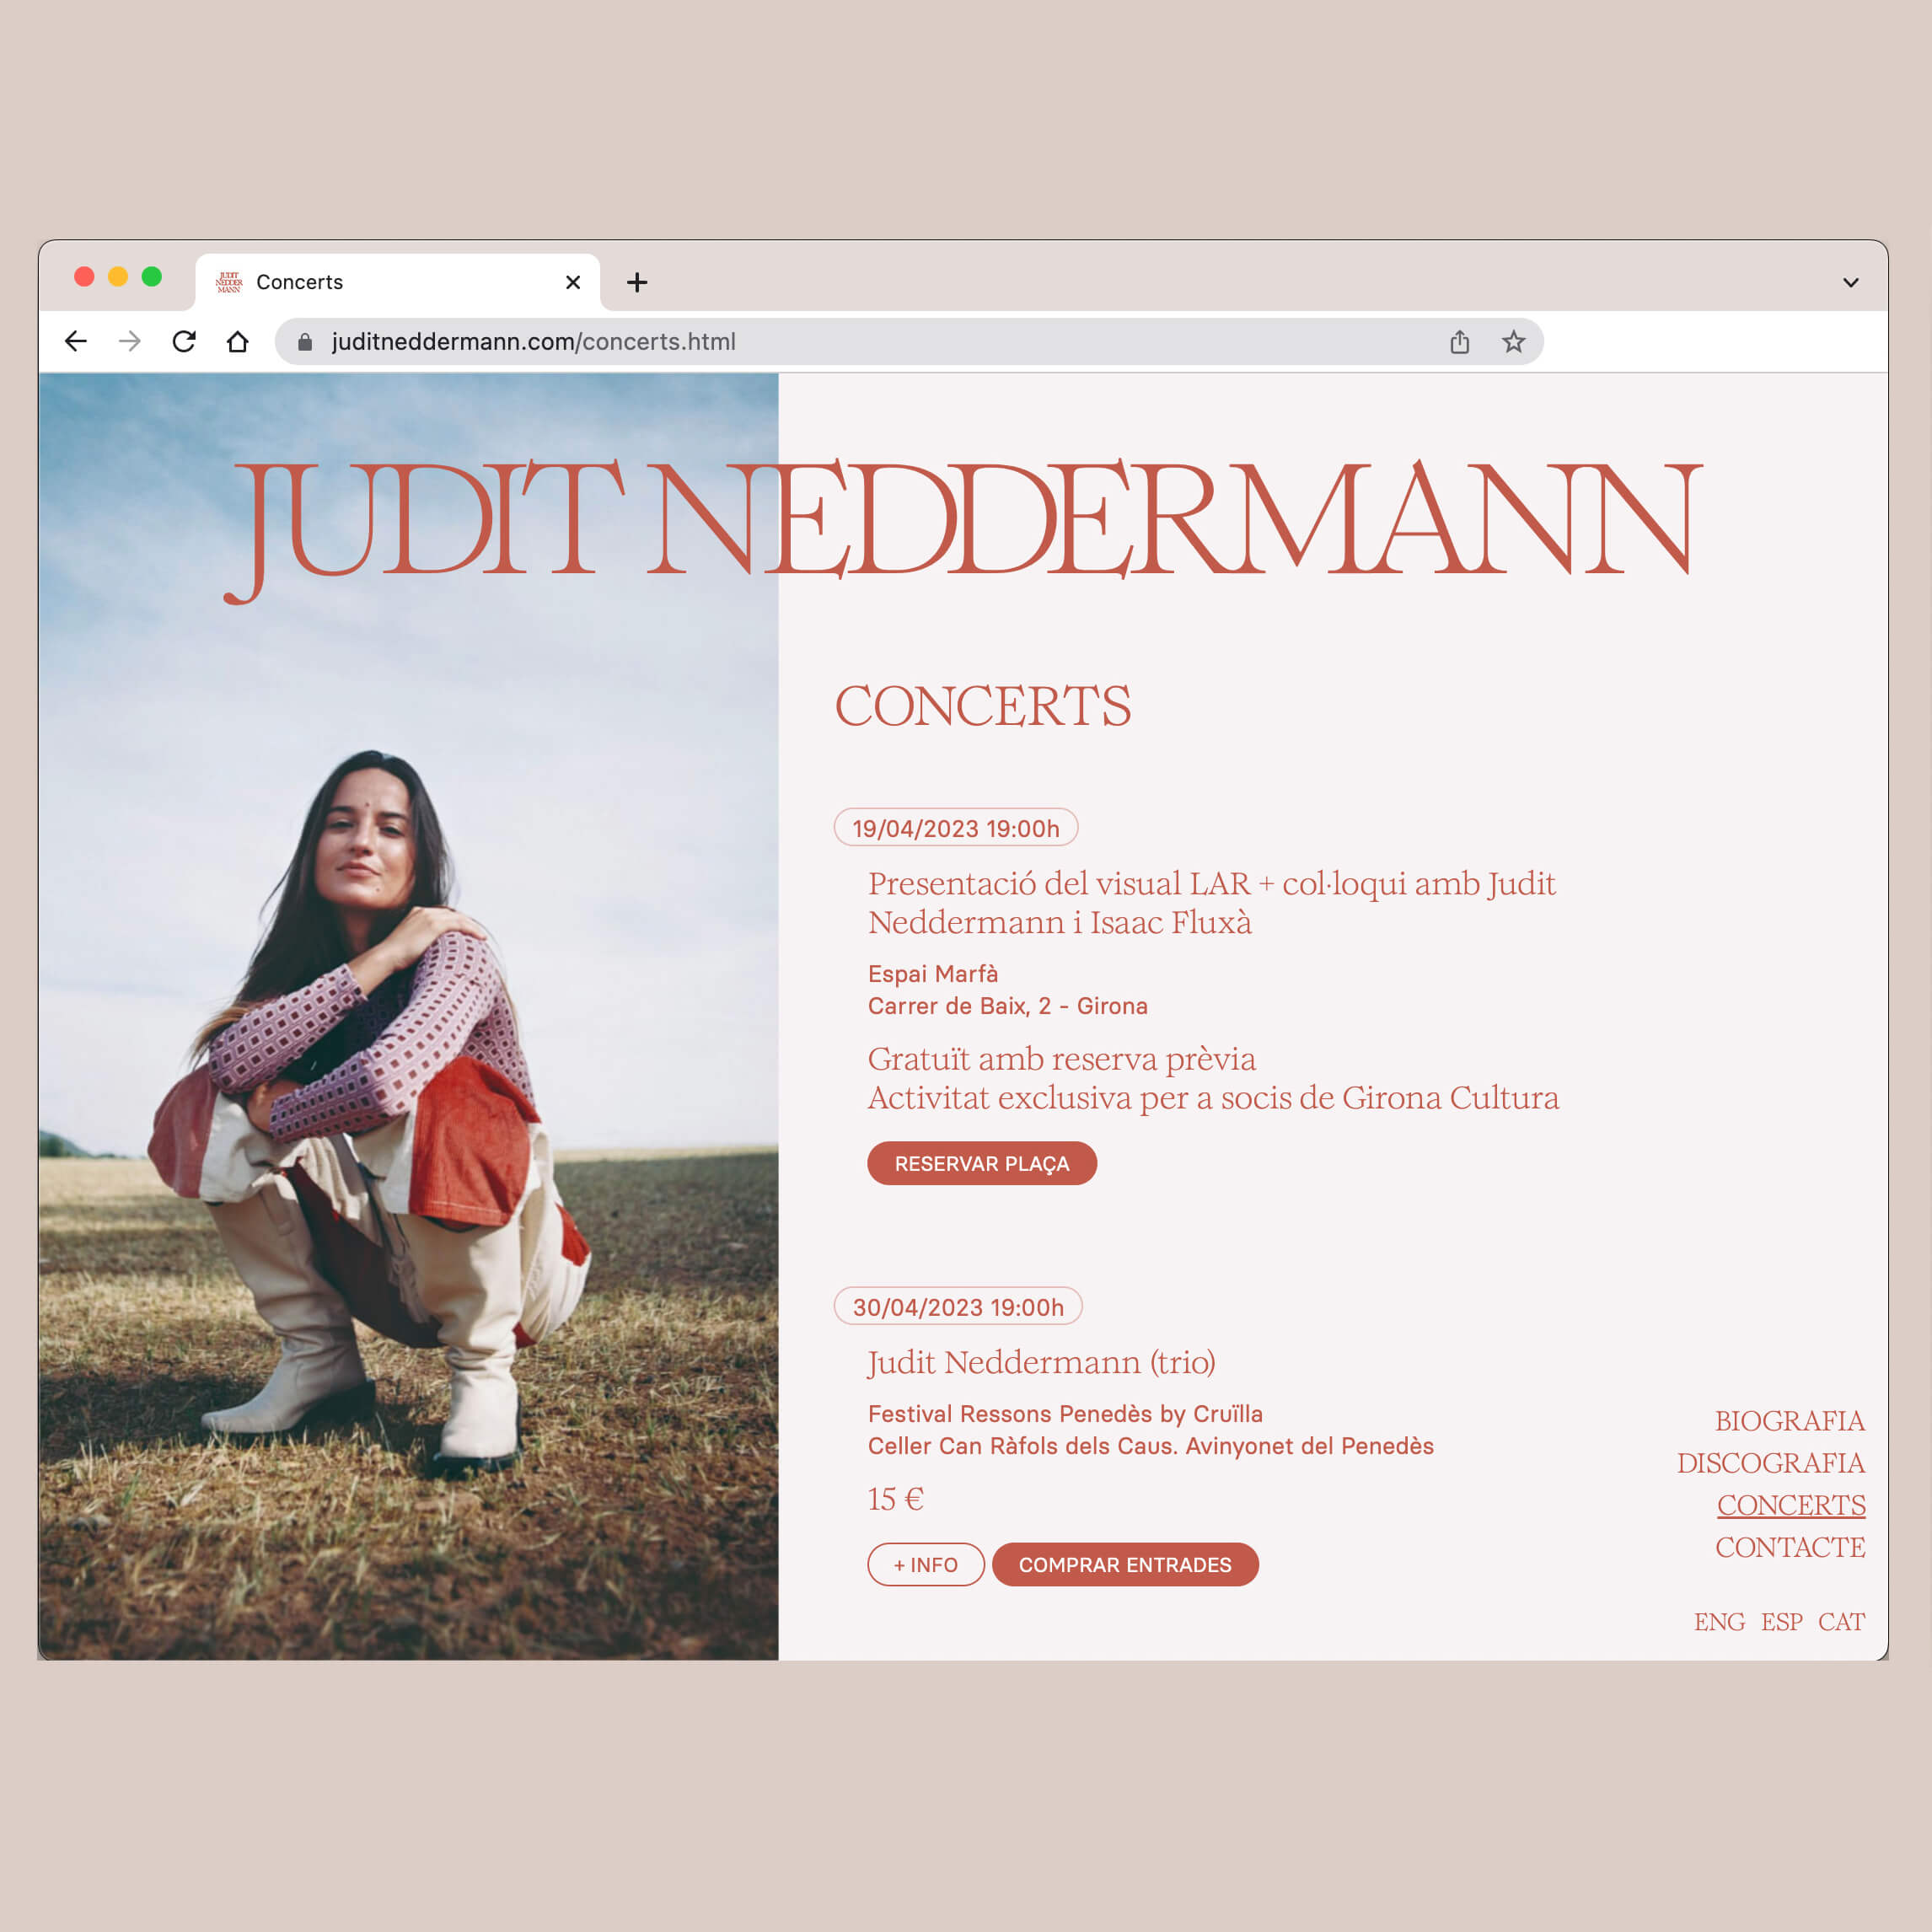
Task: View site security via the lock icon
Action: point(305,342)
